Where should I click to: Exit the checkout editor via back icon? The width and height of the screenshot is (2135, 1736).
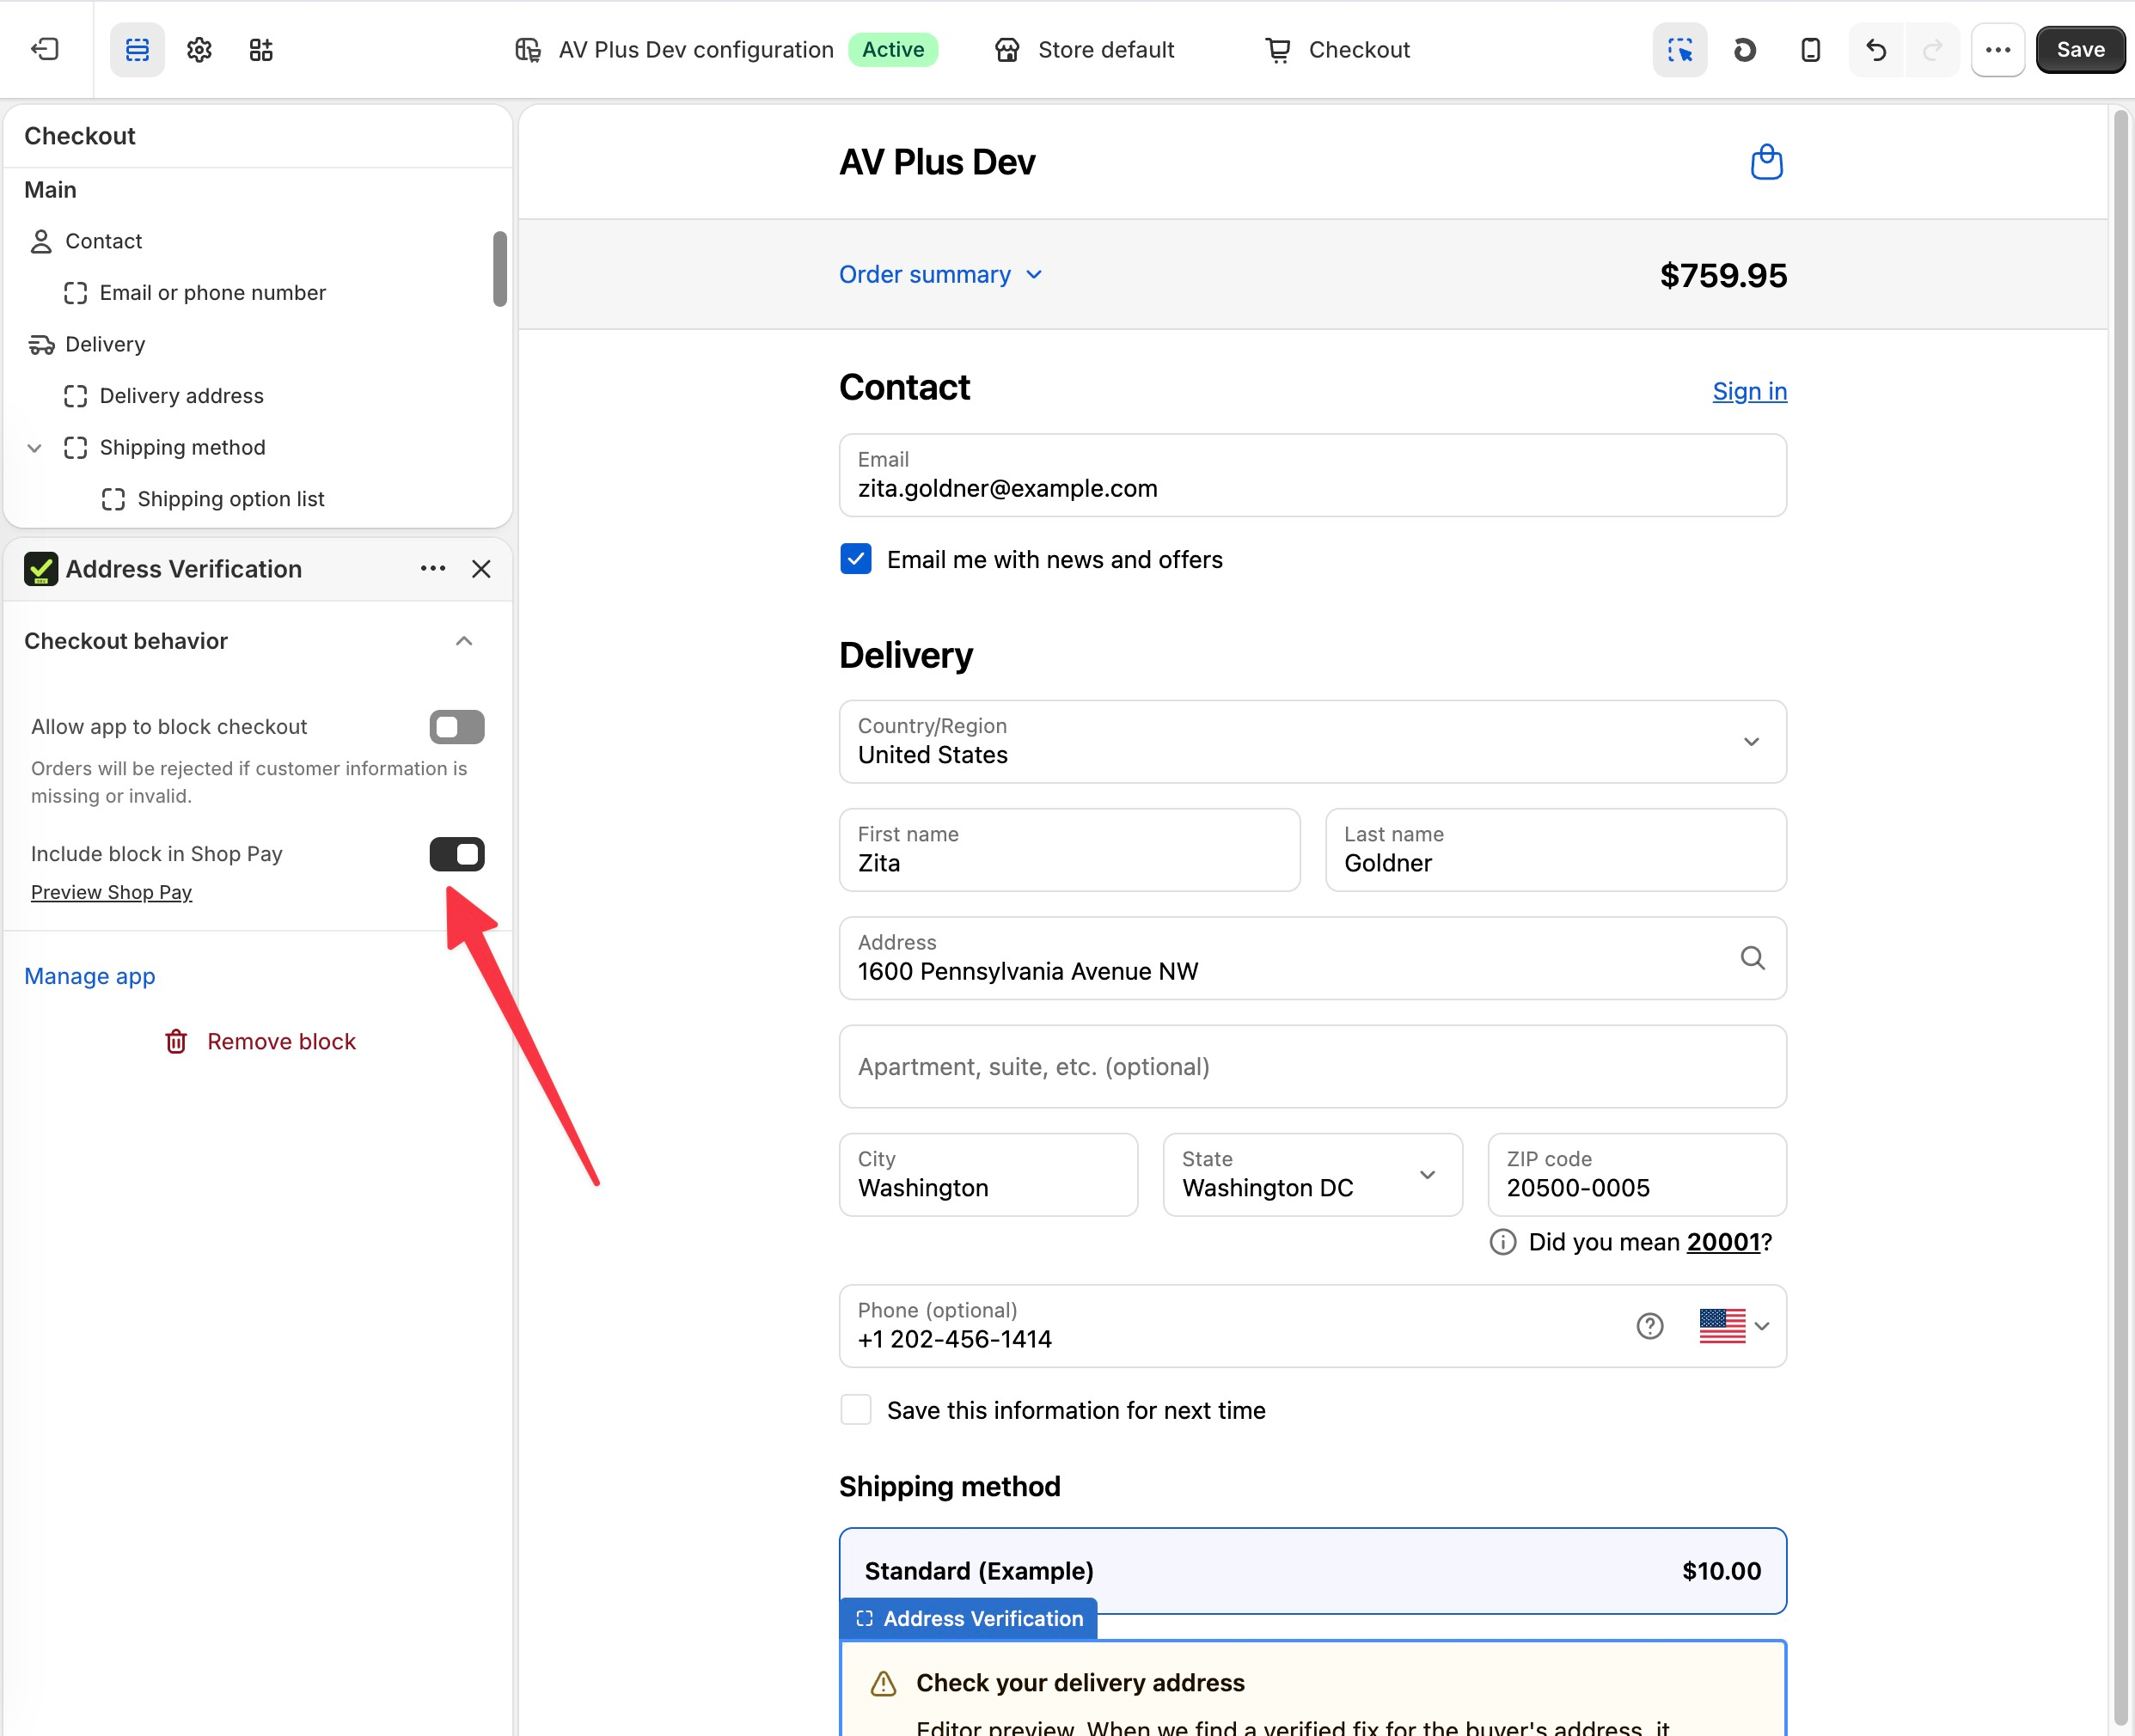coord(45,49)
